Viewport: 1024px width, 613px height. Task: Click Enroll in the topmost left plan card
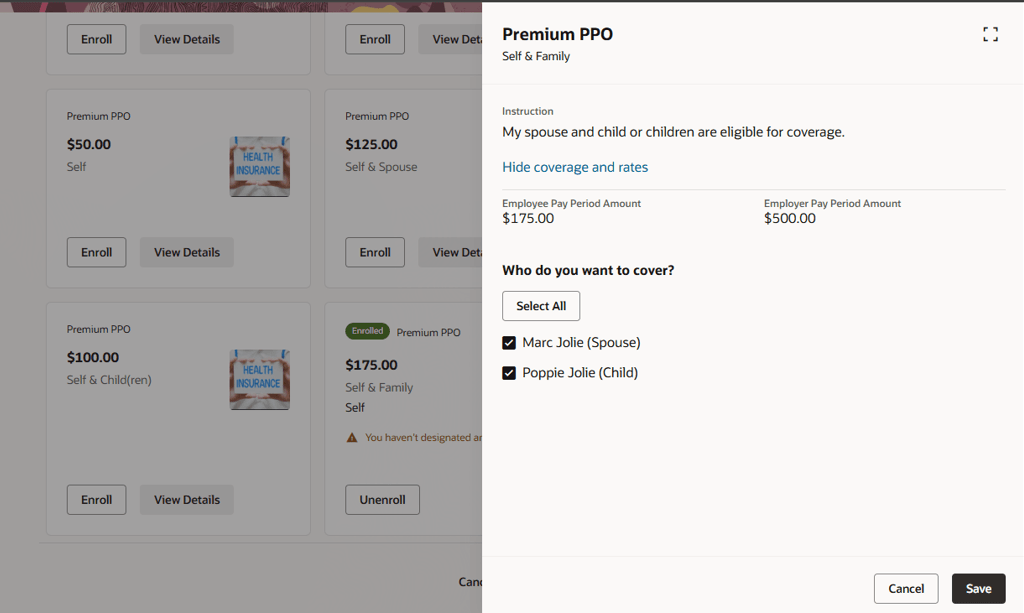(x=96, y=40)
